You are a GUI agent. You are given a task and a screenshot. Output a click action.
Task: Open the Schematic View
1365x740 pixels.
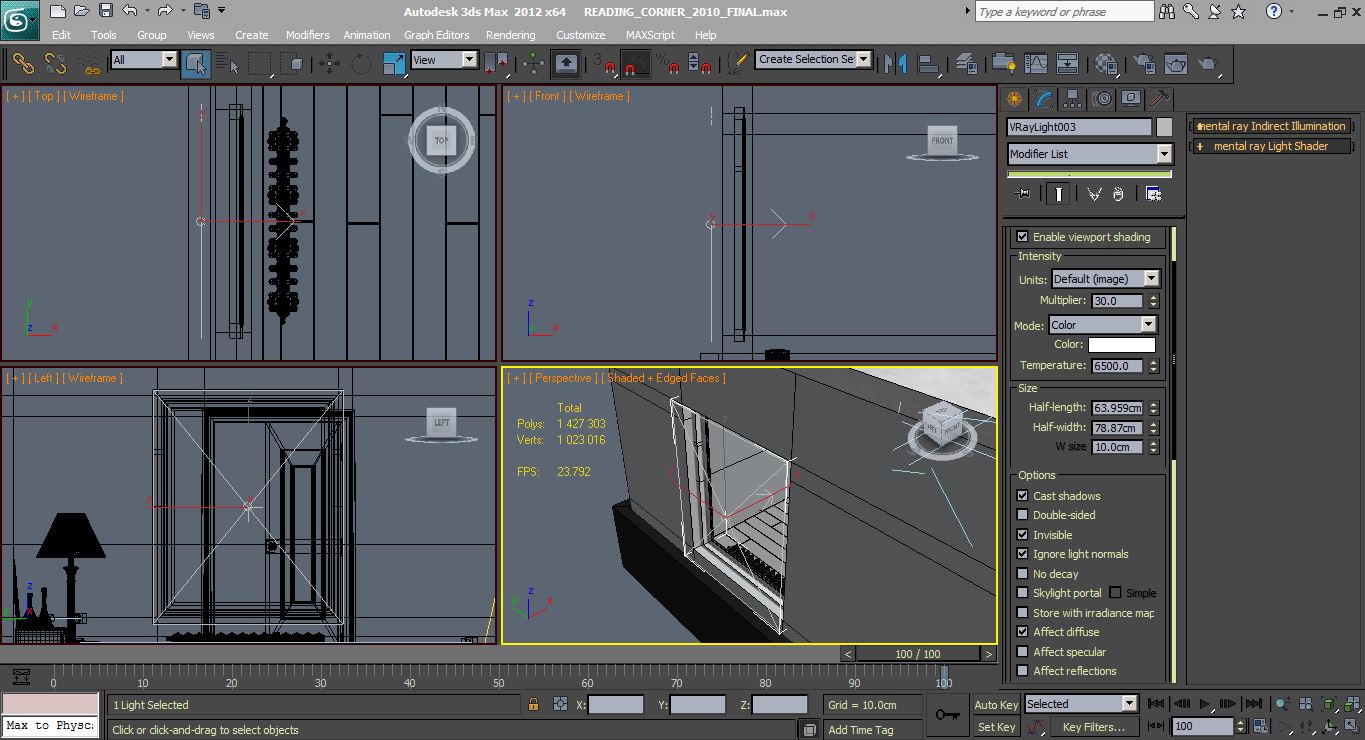(1067, 64)
